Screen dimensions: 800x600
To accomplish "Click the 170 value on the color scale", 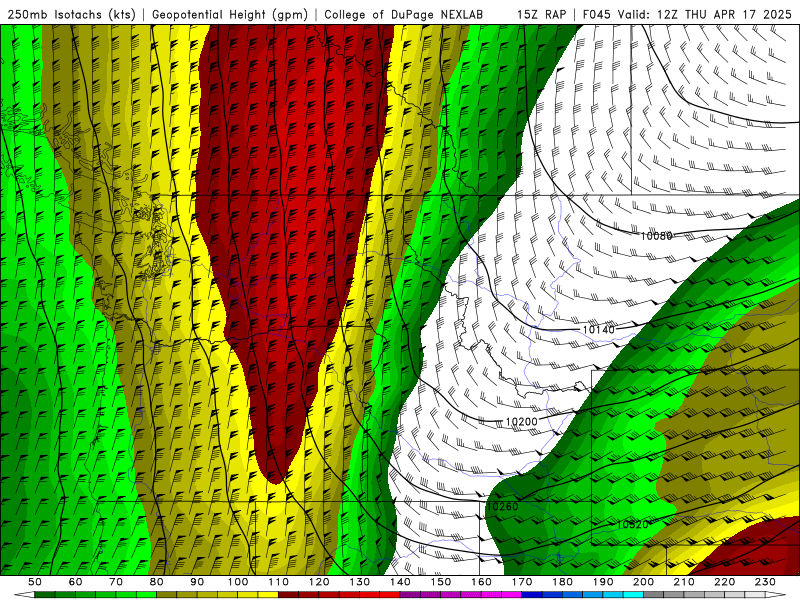I will click(522, 582).
